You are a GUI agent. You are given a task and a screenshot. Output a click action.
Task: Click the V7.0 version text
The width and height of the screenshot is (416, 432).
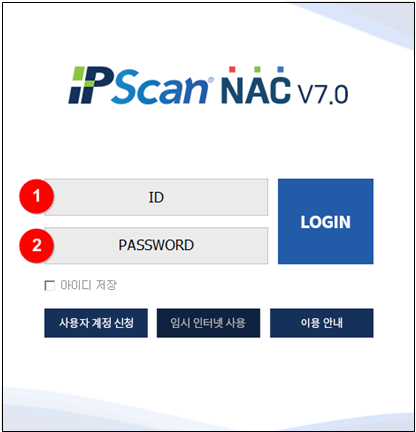pyautogui.click(x=323, y=94)
